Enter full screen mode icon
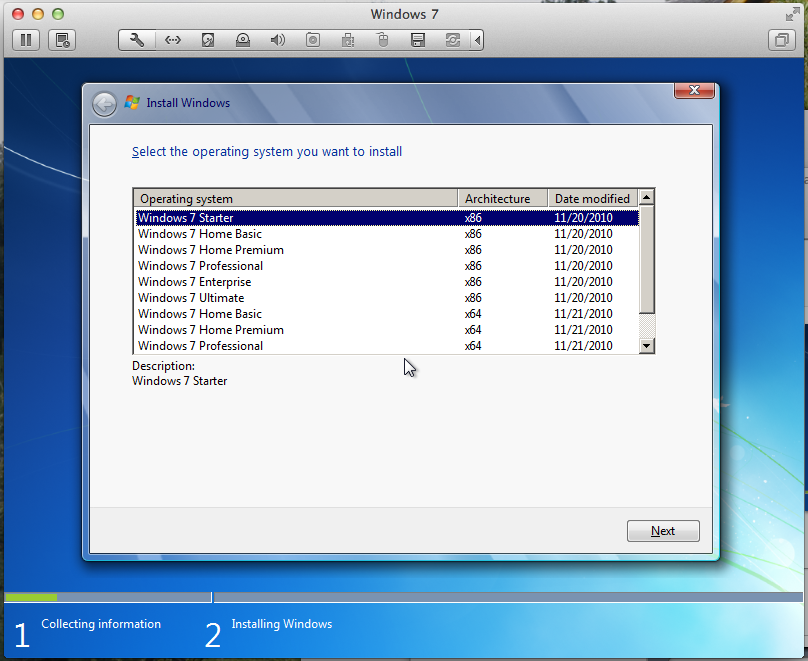This screenshot has width=808, height=661. tap(792, 15)
